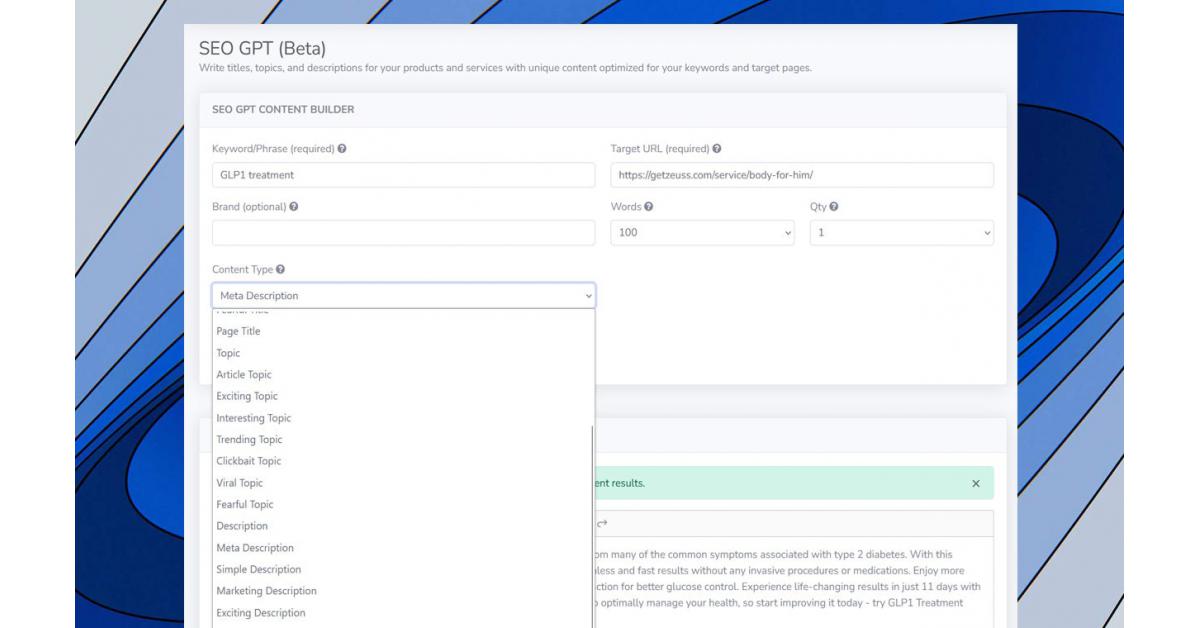The width and height of the screenshot is (1200, 628).
Task: Dismiss the green results alert with X
Action: pos(976,484)
